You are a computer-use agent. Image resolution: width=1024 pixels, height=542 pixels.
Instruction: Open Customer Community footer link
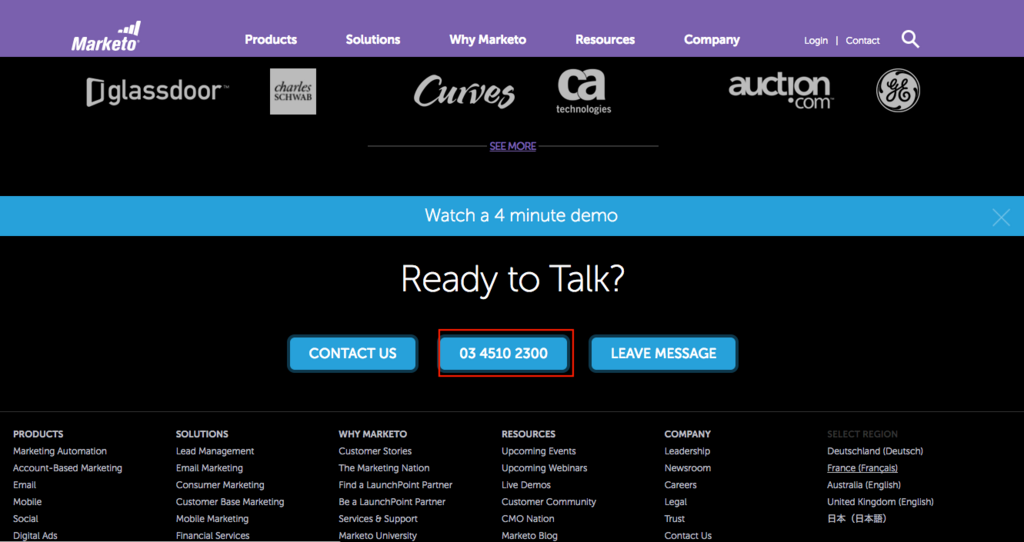pos(549,502)
